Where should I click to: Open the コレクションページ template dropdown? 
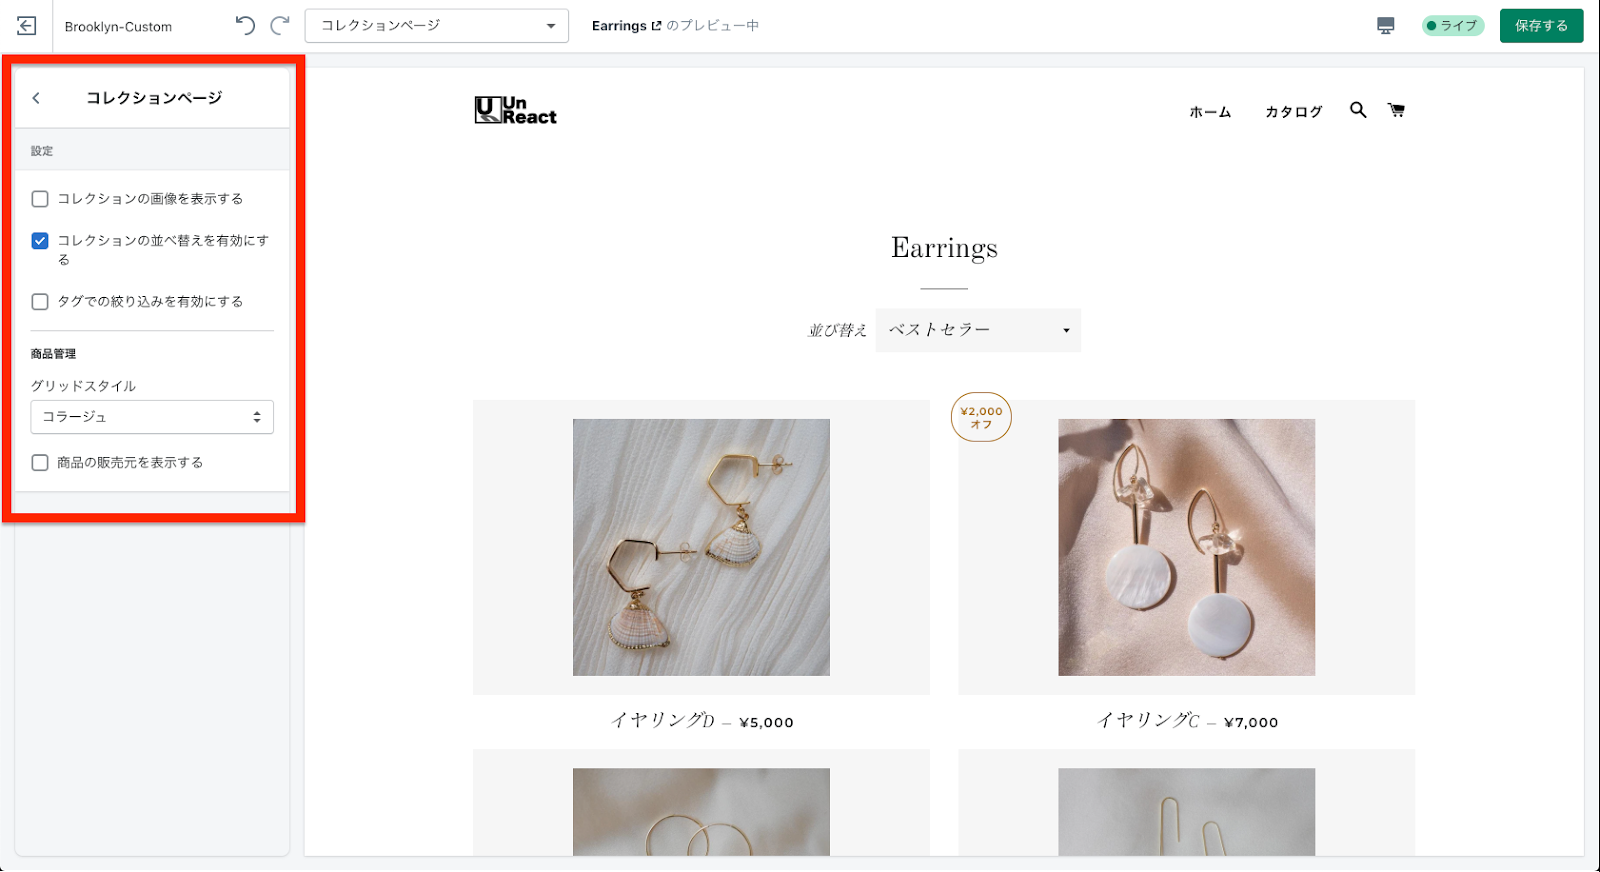pos(437,26)
